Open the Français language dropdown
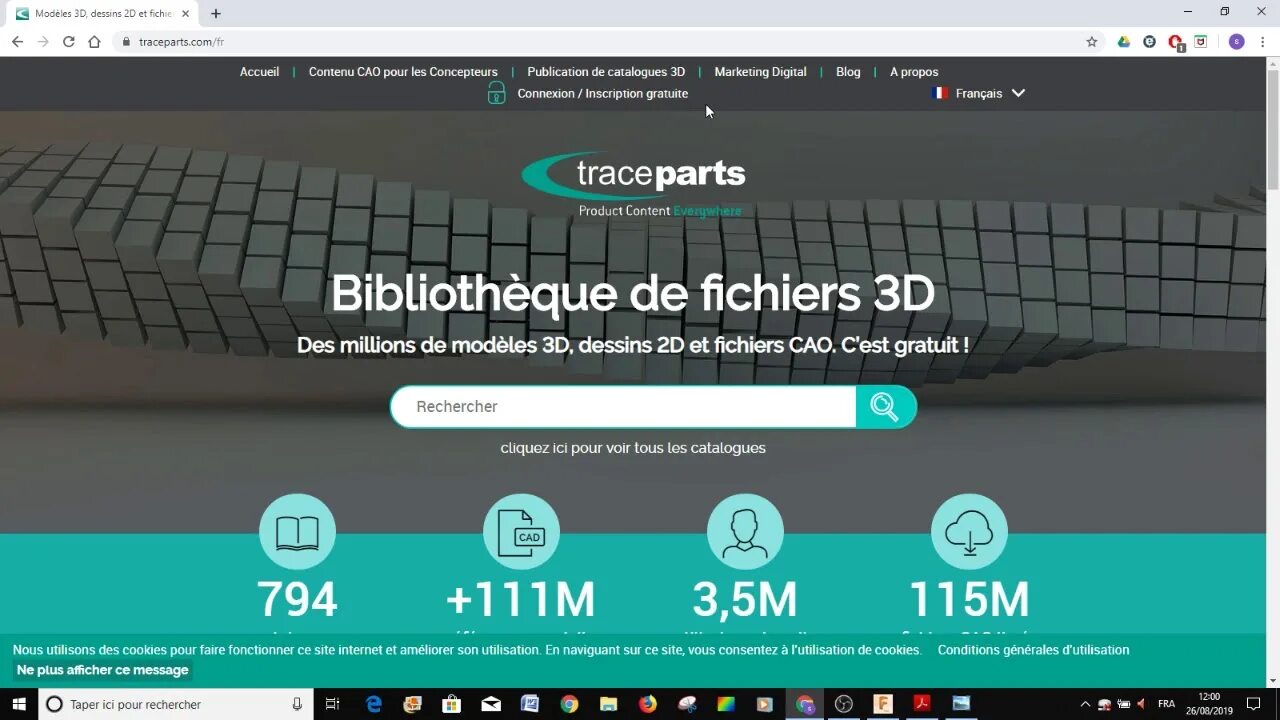 [978, 93]
